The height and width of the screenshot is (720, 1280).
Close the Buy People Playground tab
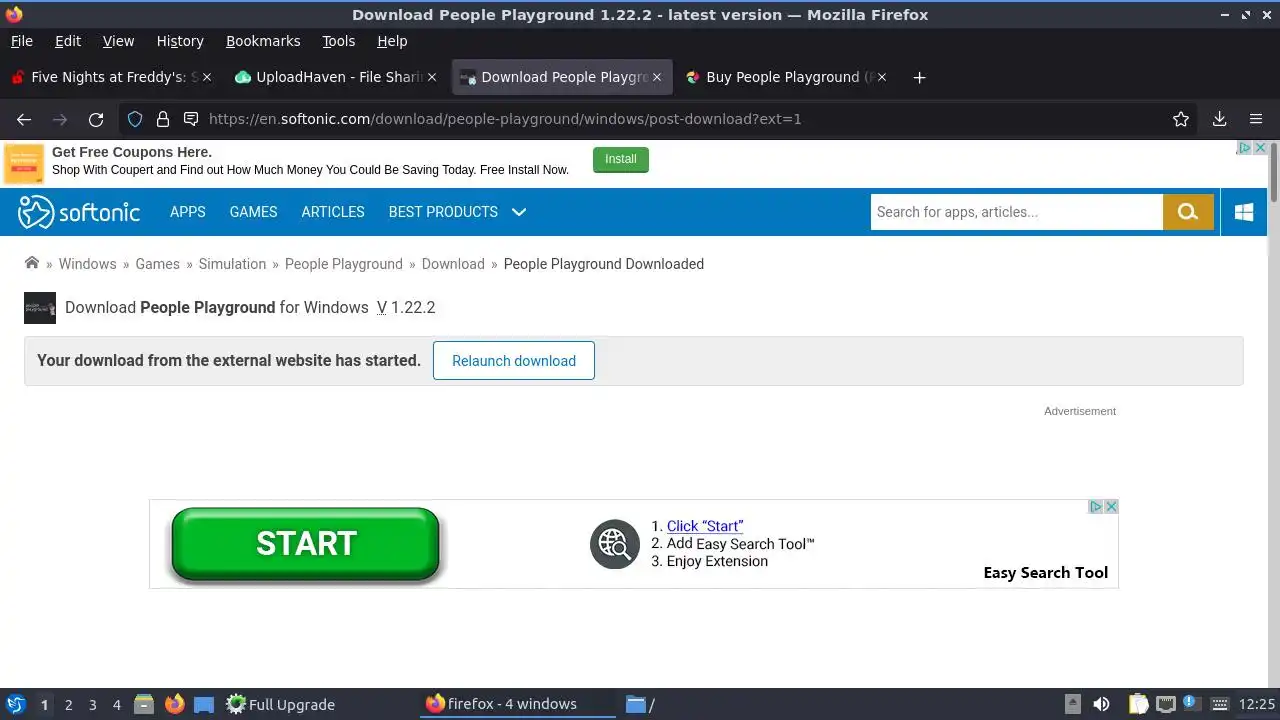(x=881, y=77)
